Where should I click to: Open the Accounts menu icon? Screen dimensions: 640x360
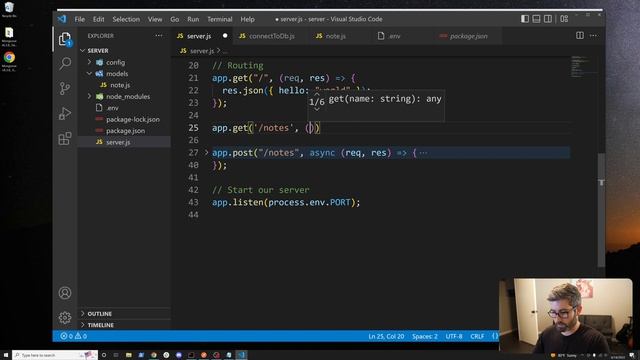tap(65, 293)
